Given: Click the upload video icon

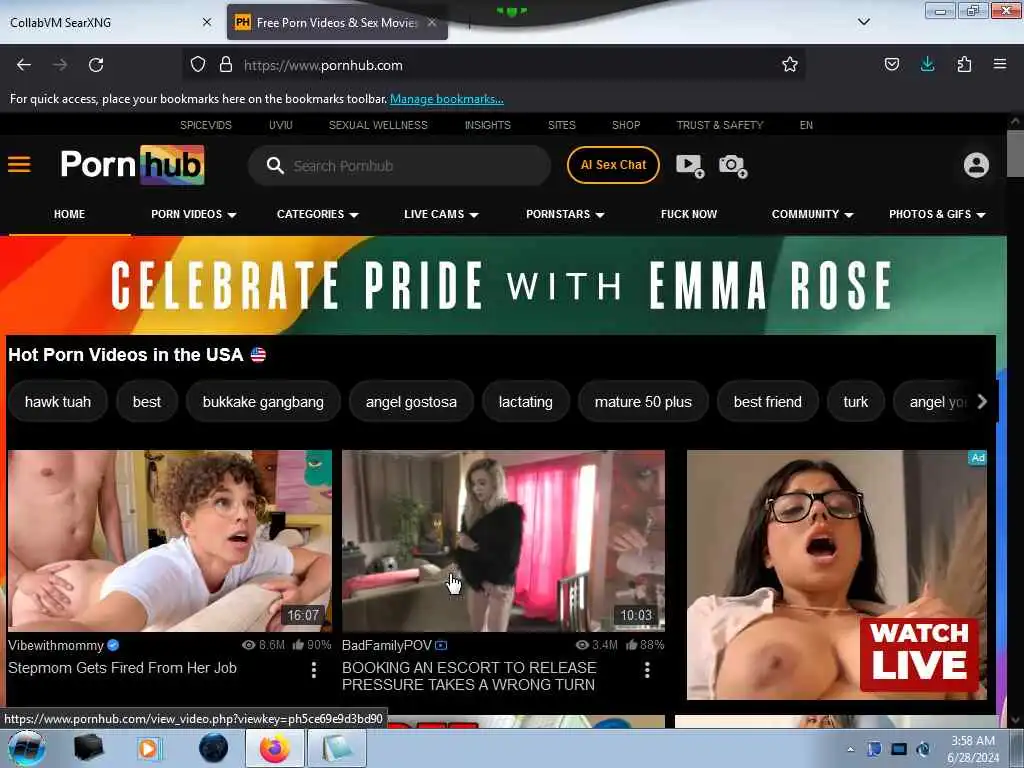Looking at the screenshot, I should tap(690, 165).
